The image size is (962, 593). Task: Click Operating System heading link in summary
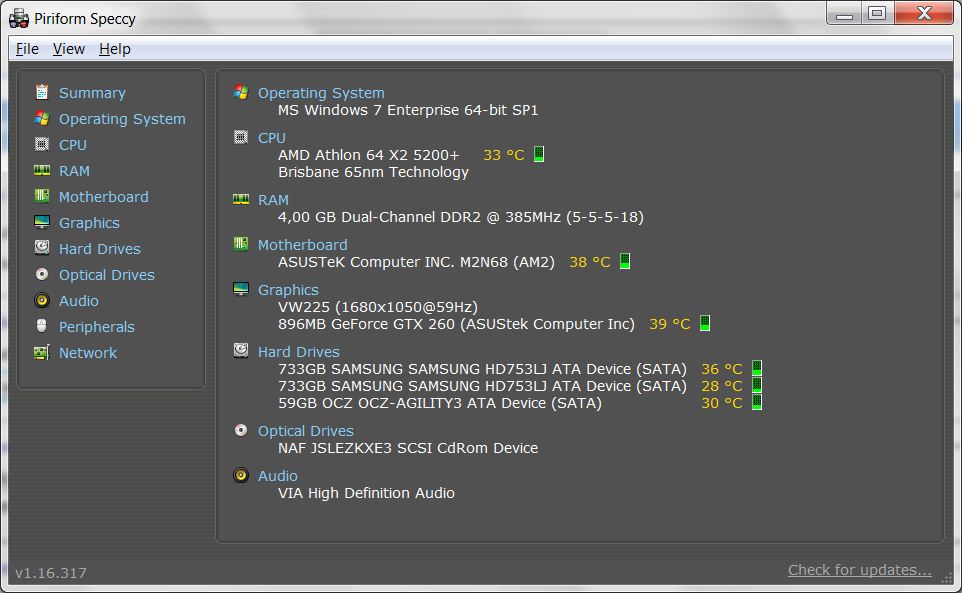pyautogui.click(x=321, y=93)
